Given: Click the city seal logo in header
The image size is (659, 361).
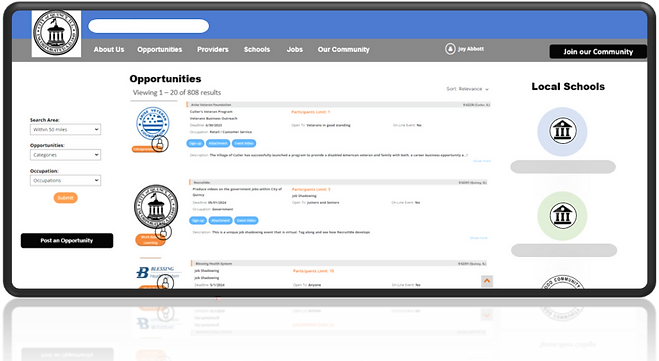Looking at the screenshot, I should [x=56, y=33].
